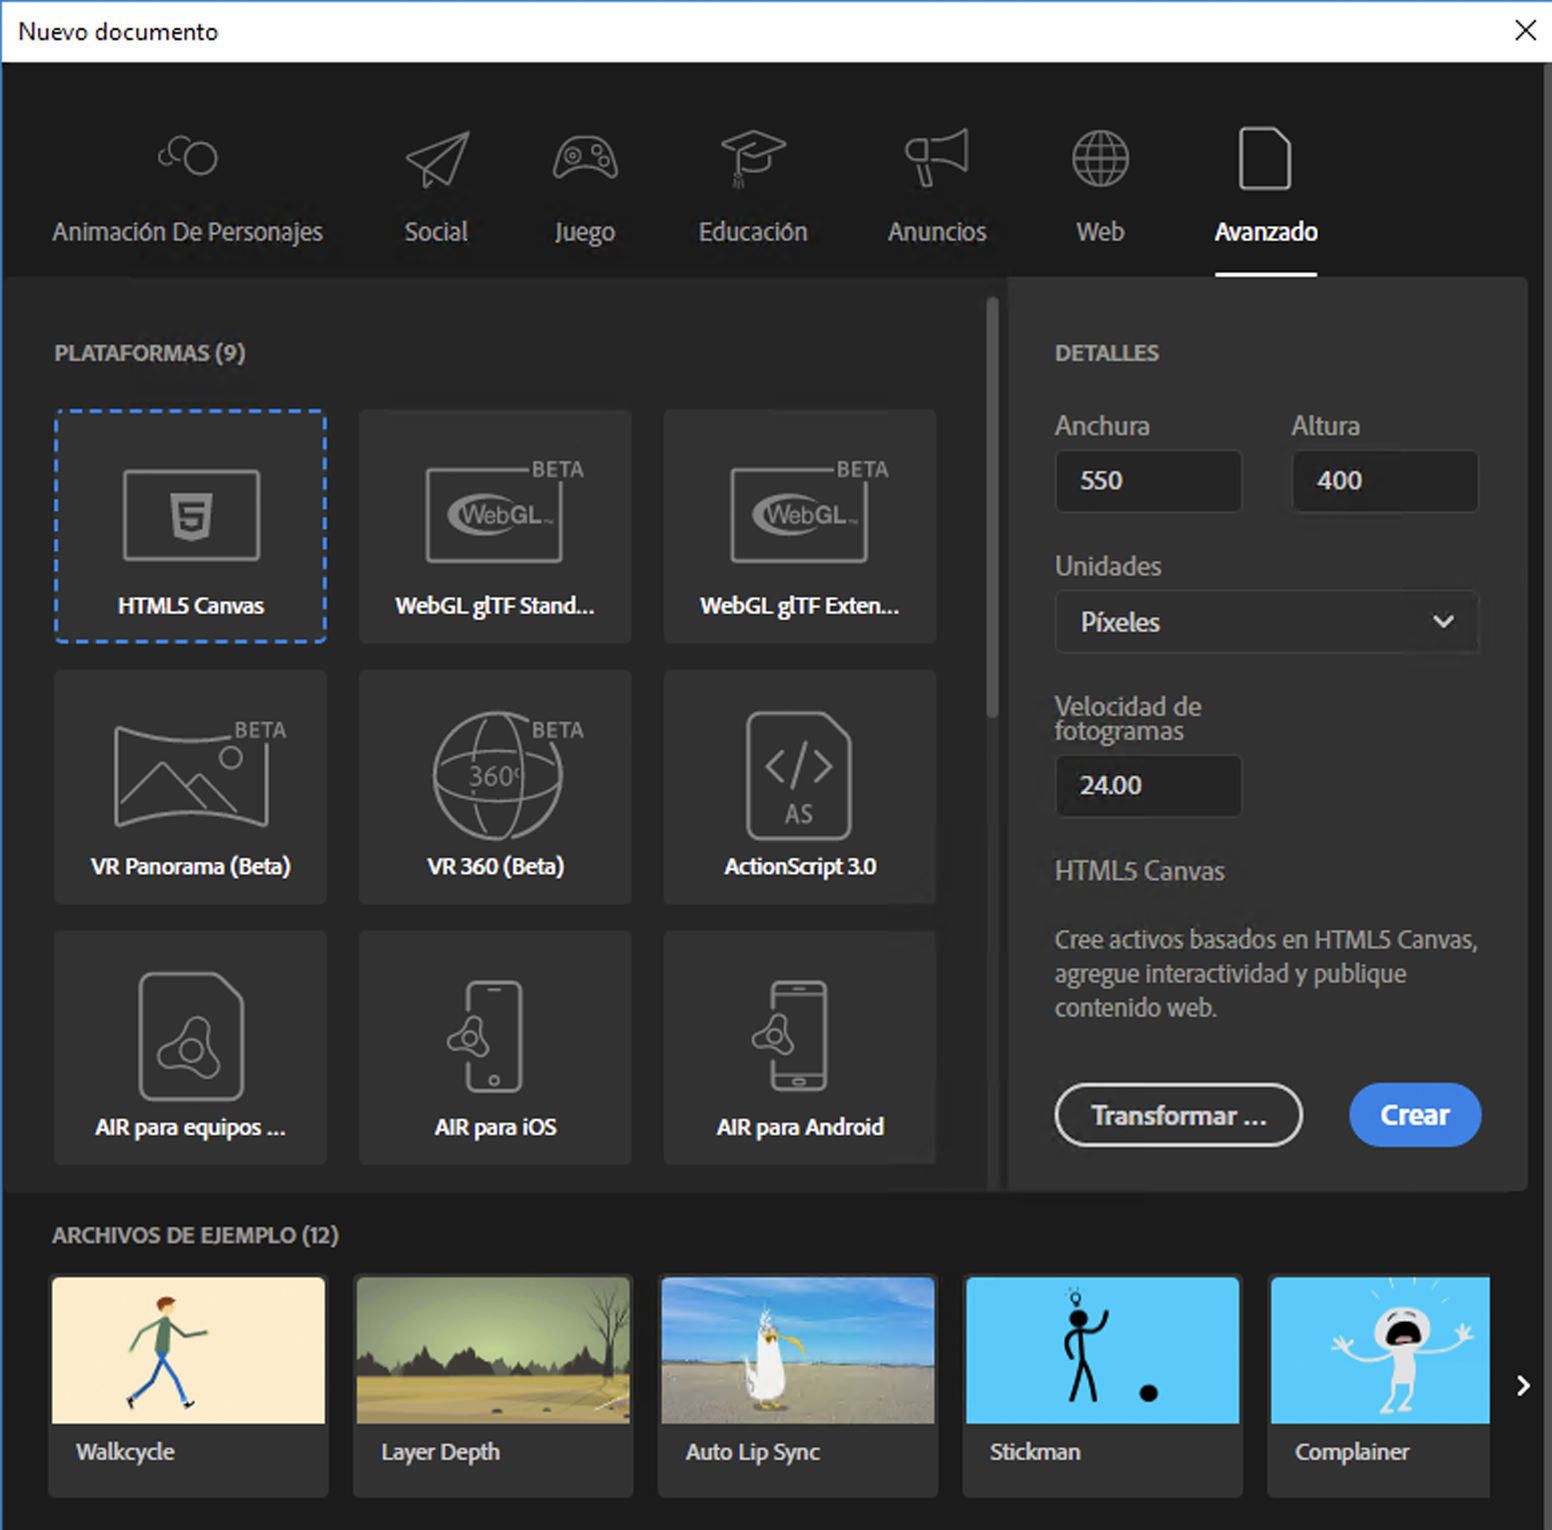Screen dimensions: 1552x1530
Task: Open the Unidades Píxeles dropdown
Action: [x=1267, y=622]
